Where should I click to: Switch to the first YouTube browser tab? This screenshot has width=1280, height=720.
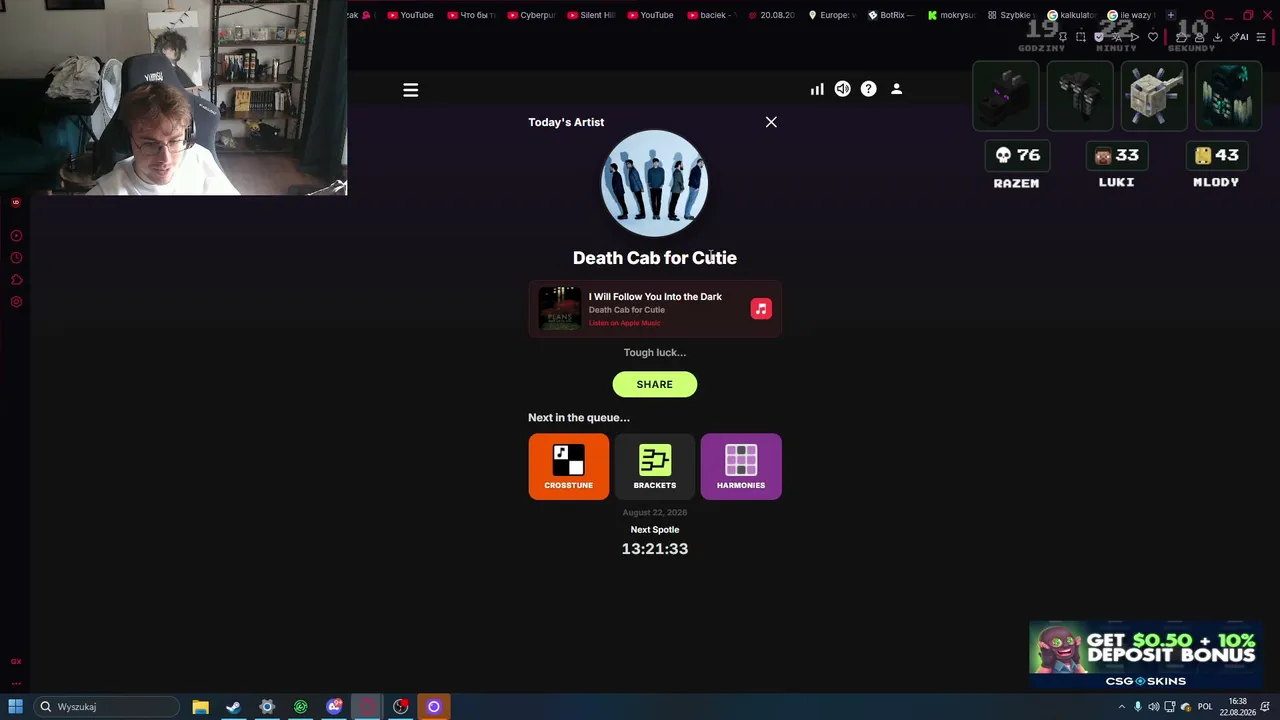click(410, 15)
